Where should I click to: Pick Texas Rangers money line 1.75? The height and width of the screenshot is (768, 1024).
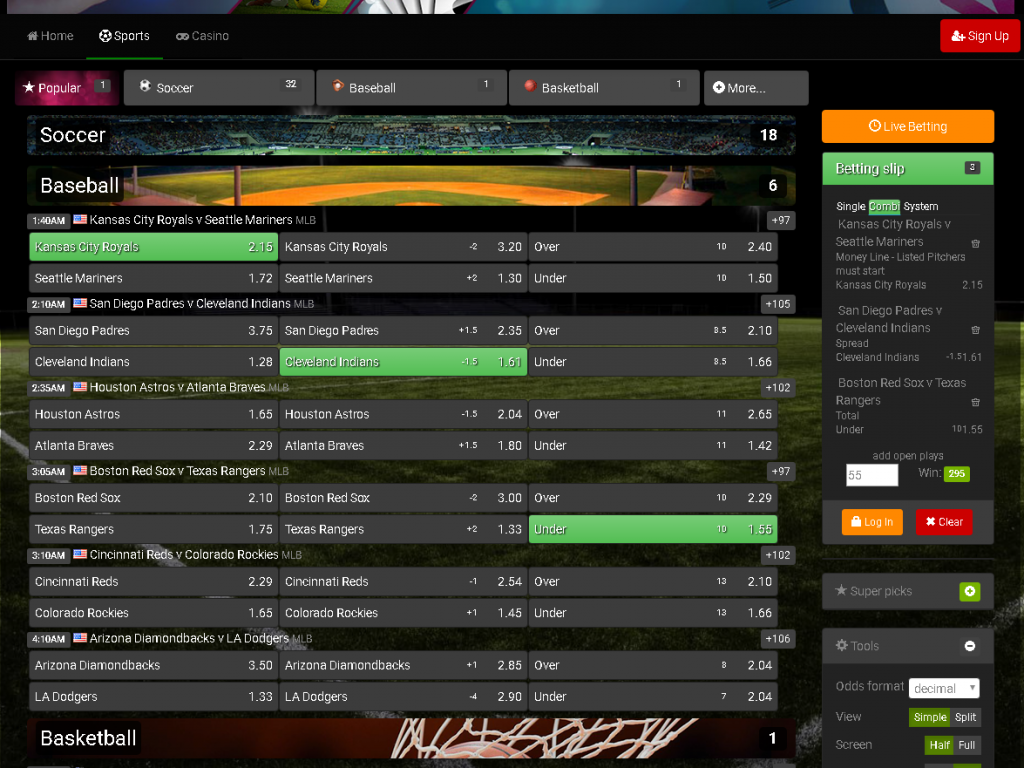(153, 529)
